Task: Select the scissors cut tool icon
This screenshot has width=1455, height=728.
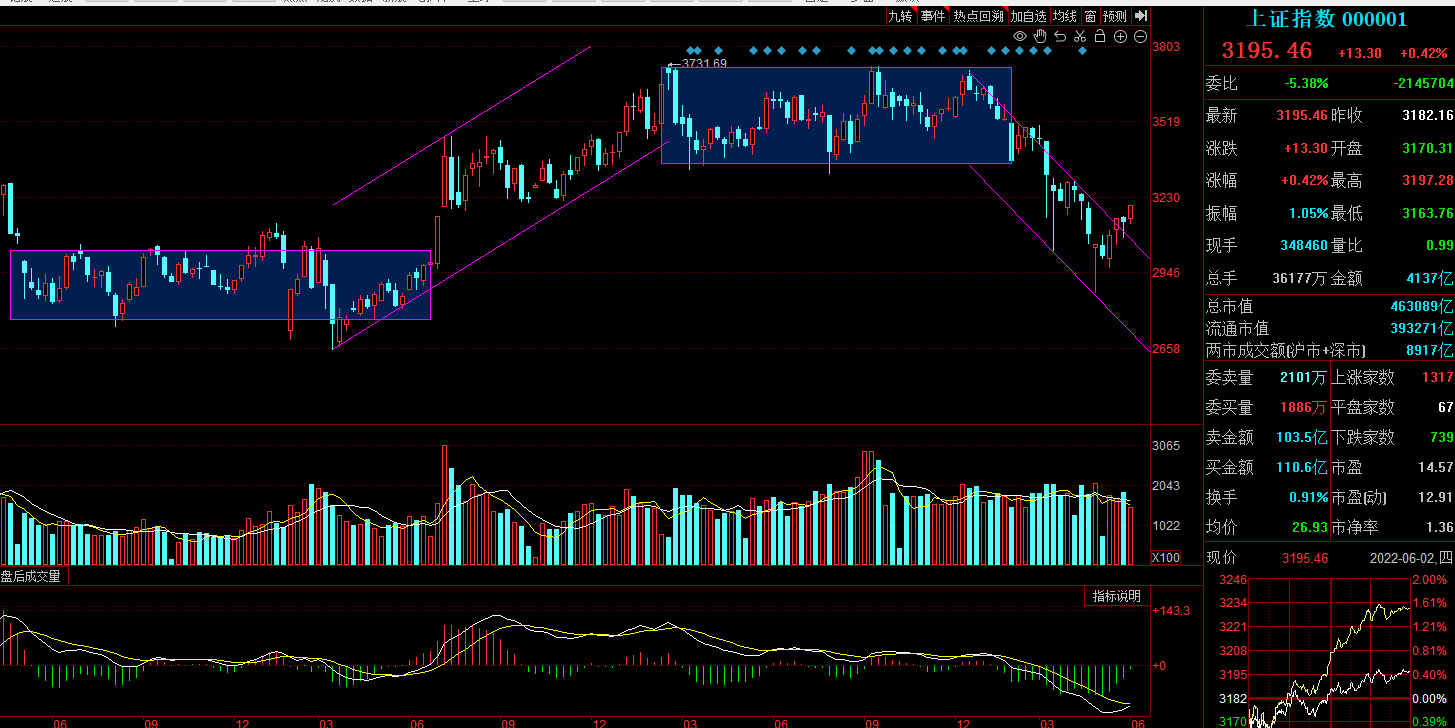Action: (1080, 37)
